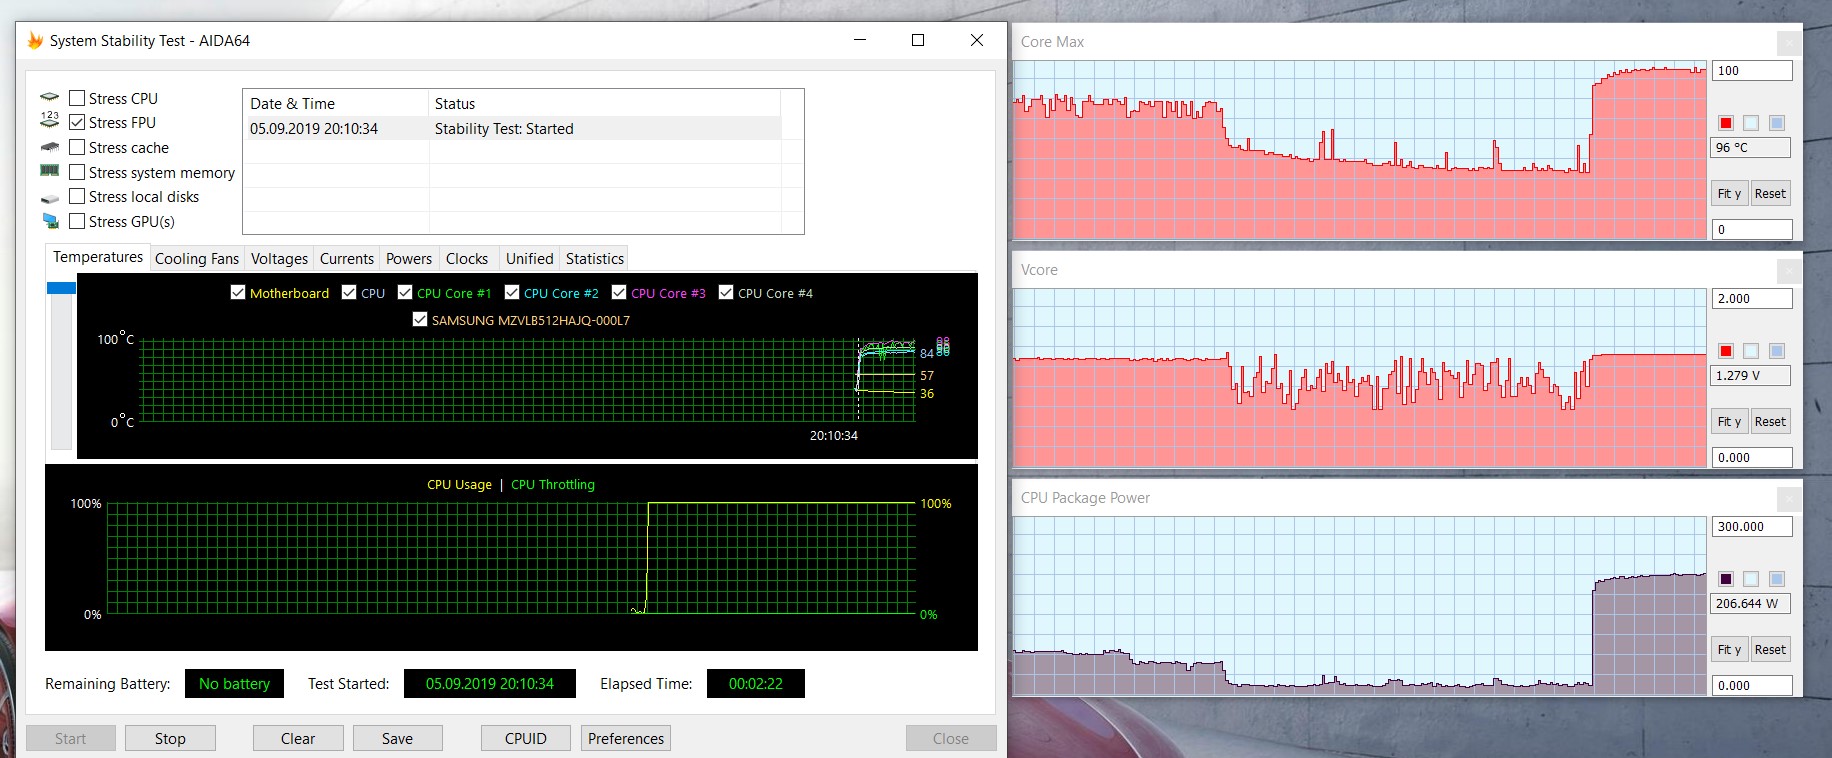The image size is (1832, 758).
Task: Click the Vcore current value 1.279 V
Action: [x=1752, y=375]
